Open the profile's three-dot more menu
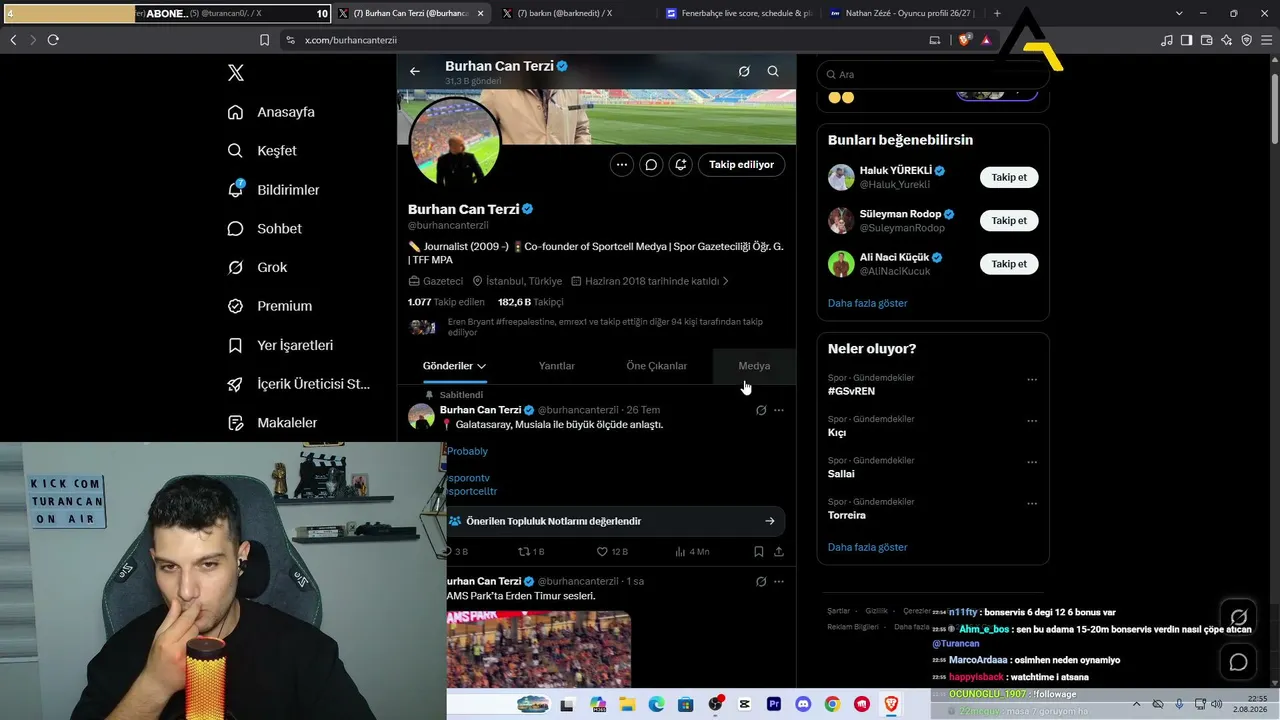 (x=622, y=165)
